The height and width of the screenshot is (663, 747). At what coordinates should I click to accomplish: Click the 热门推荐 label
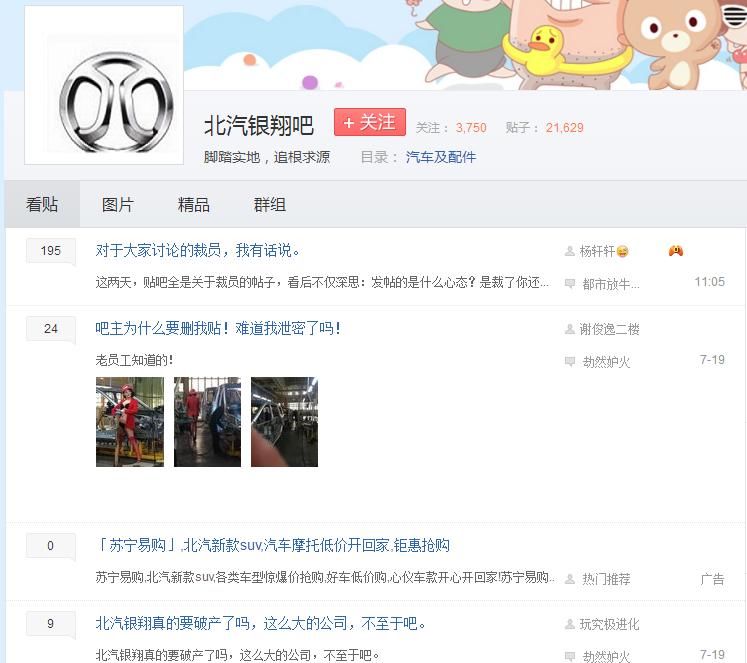click(606, 579)
